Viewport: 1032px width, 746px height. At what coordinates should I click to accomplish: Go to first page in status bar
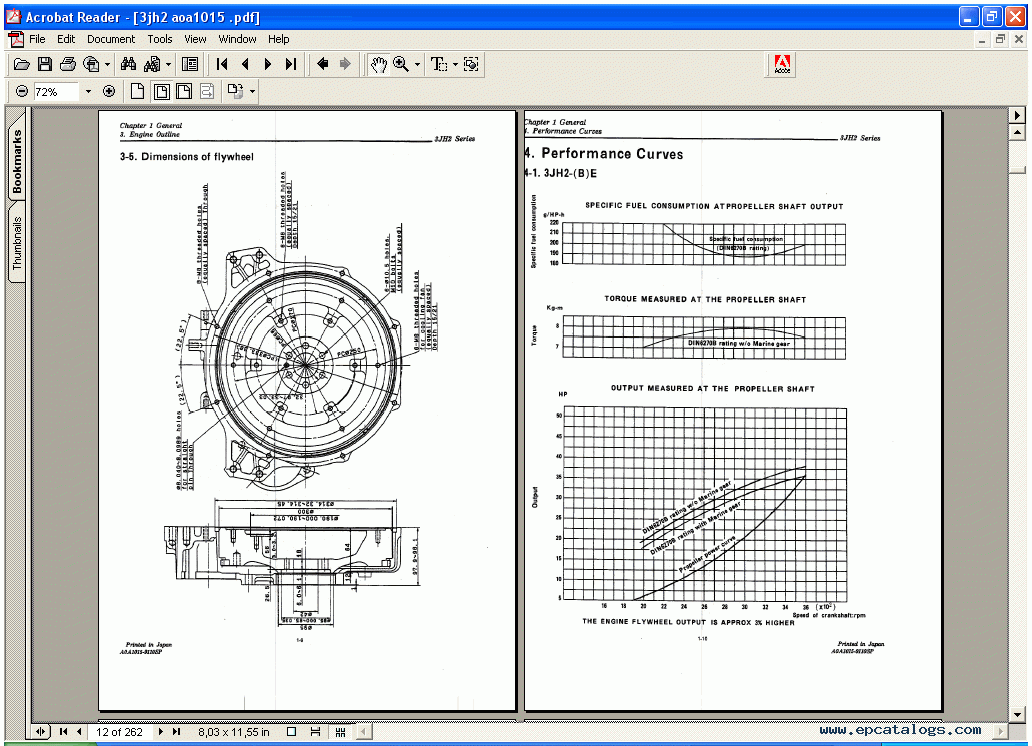click(x=63, y=732)
